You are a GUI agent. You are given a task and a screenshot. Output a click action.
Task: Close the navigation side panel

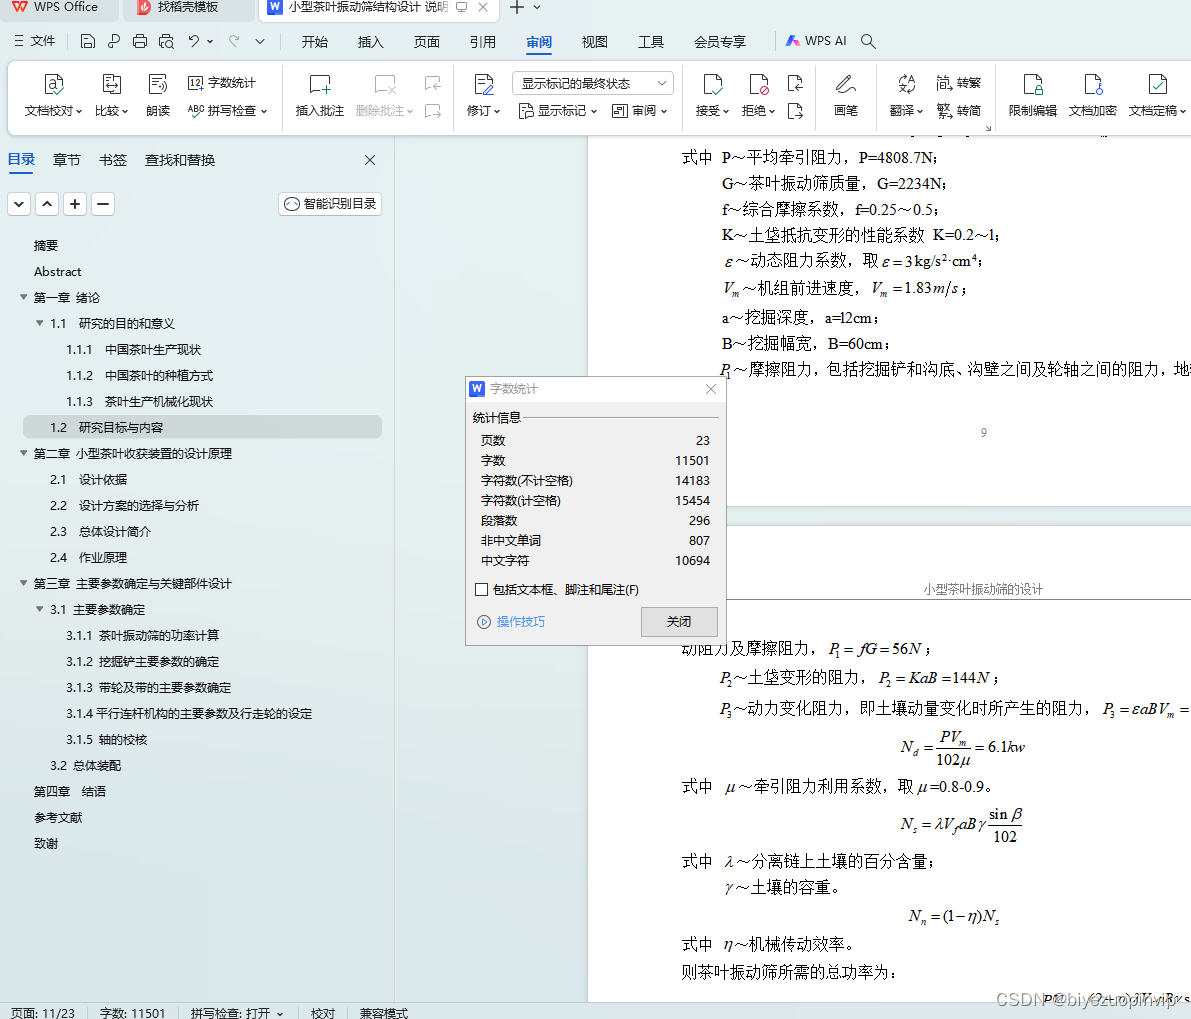tap(370, 160)
